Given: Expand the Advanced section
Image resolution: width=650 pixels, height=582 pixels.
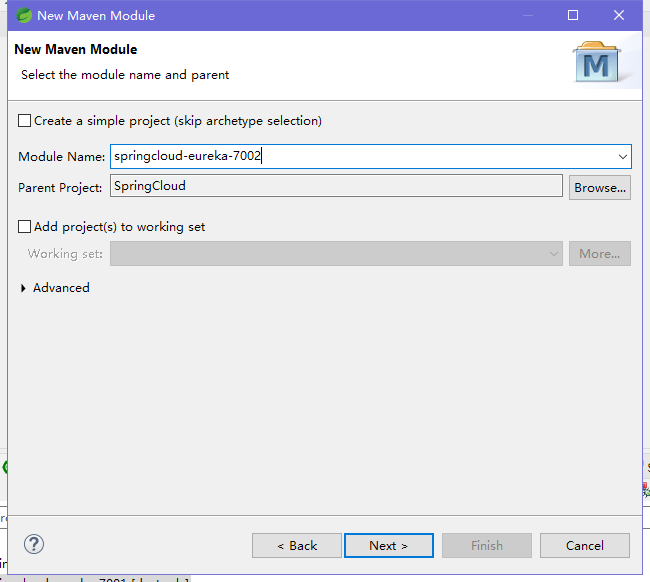Looking at the screenshot, I should (24, 288).
